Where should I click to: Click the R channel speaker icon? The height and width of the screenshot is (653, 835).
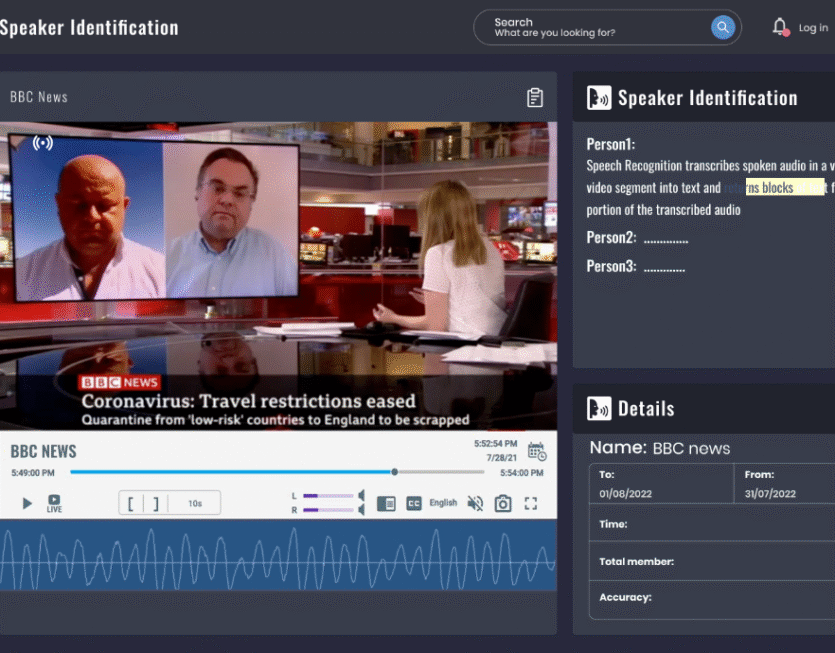(362, 510)
